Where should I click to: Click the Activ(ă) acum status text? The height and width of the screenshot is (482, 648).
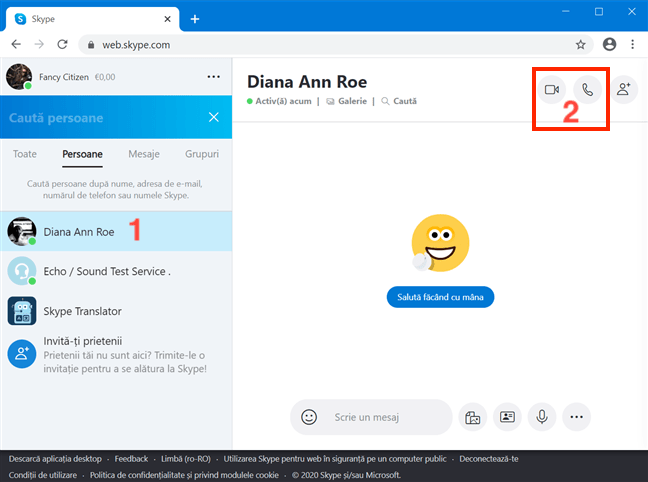point(283,101)
